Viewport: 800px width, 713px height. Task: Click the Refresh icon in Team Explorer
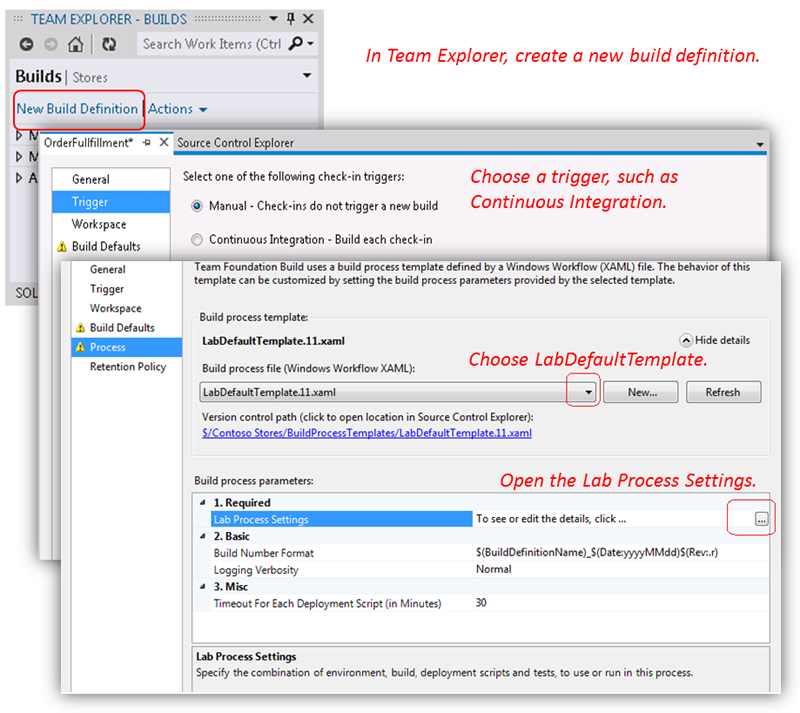(109, 44)
